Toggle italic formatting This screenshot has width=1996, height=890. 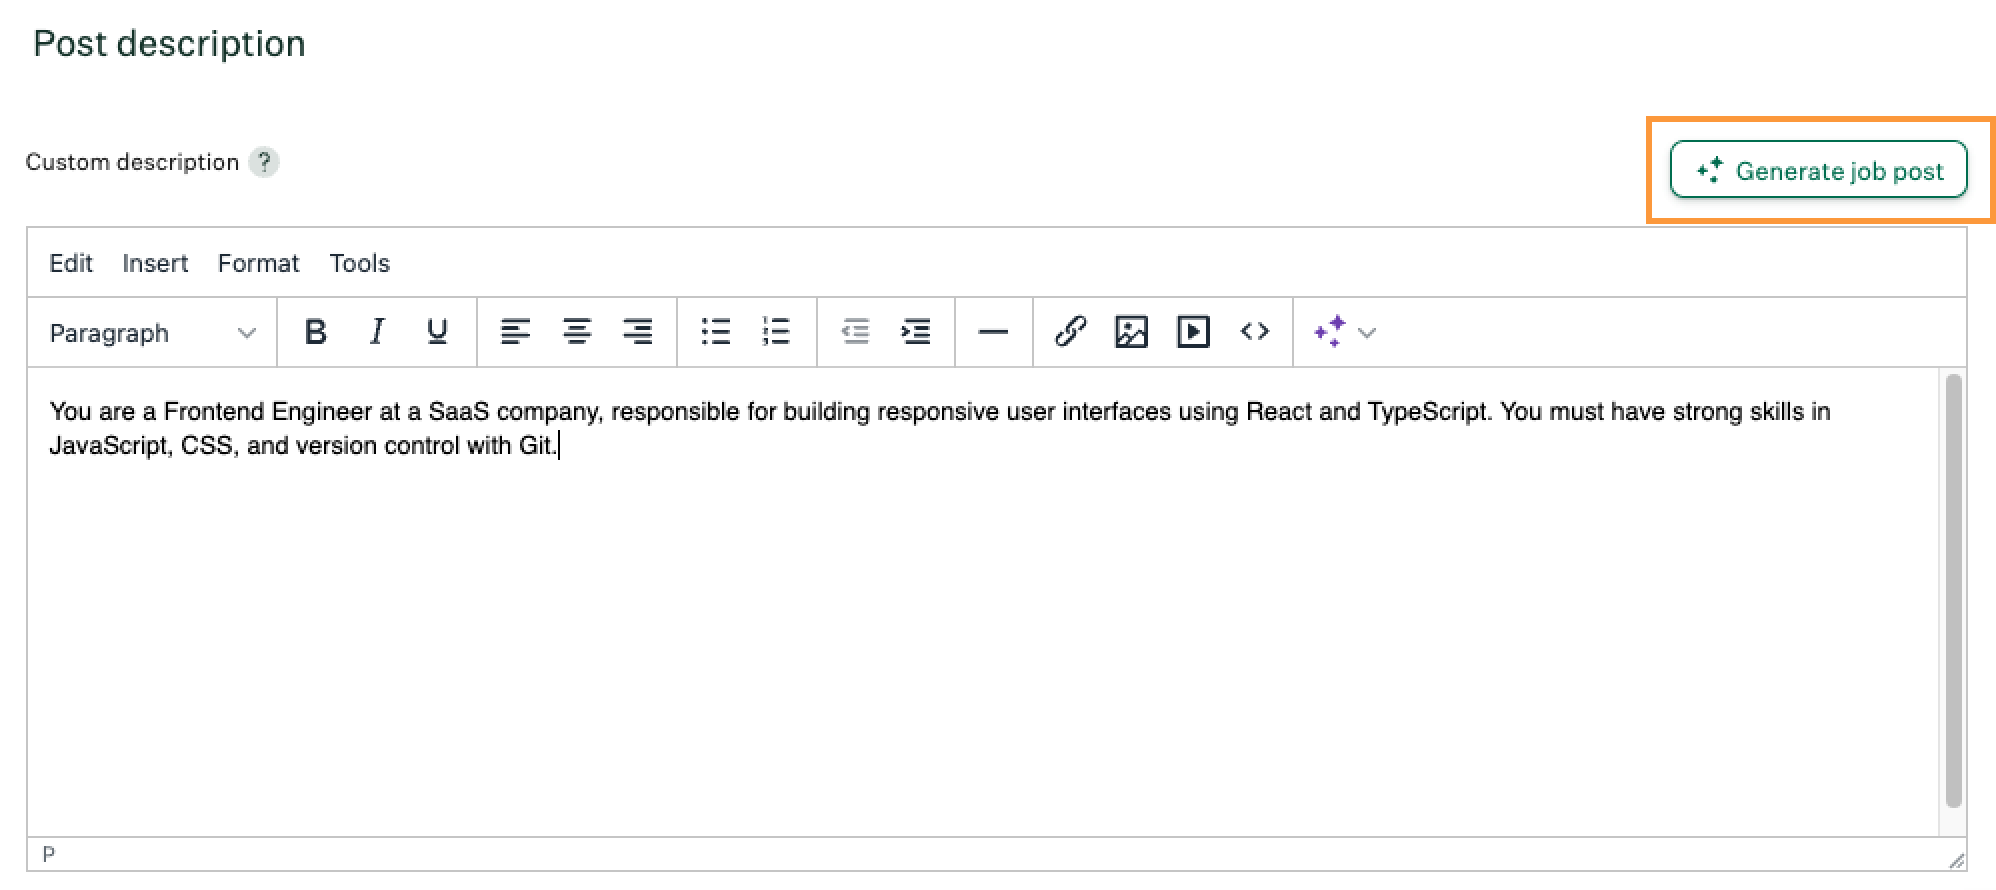pos(377,332)
